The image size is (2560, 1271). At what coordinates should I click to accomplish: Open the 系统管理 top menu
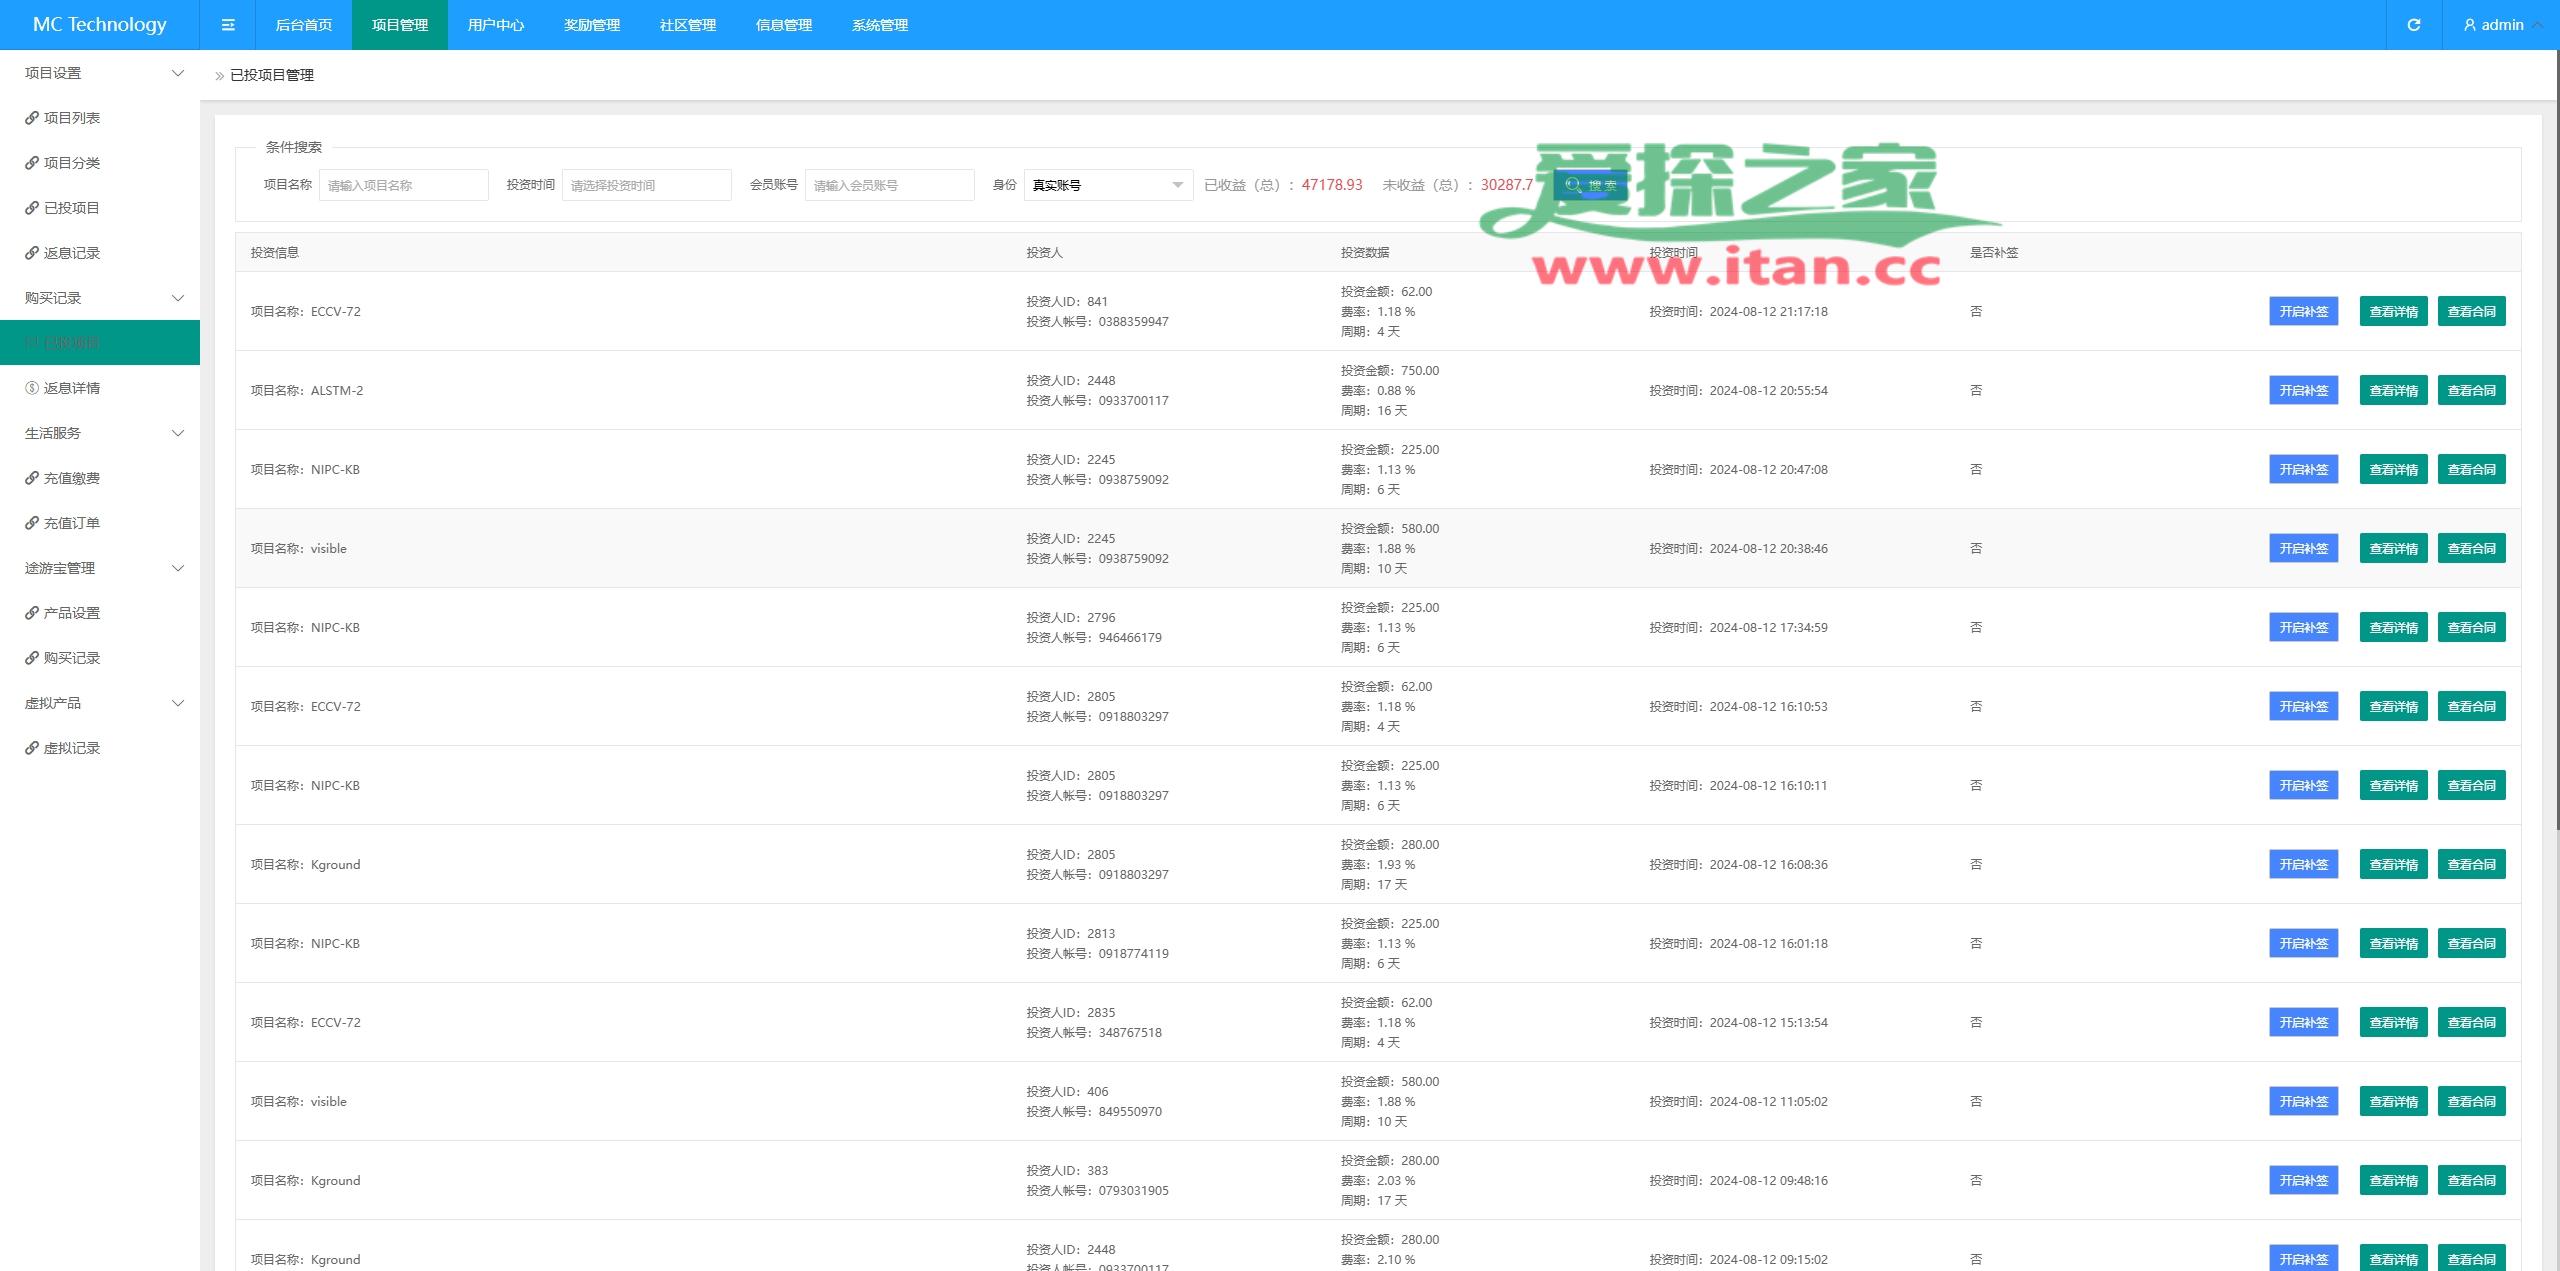tap(879, 25)
